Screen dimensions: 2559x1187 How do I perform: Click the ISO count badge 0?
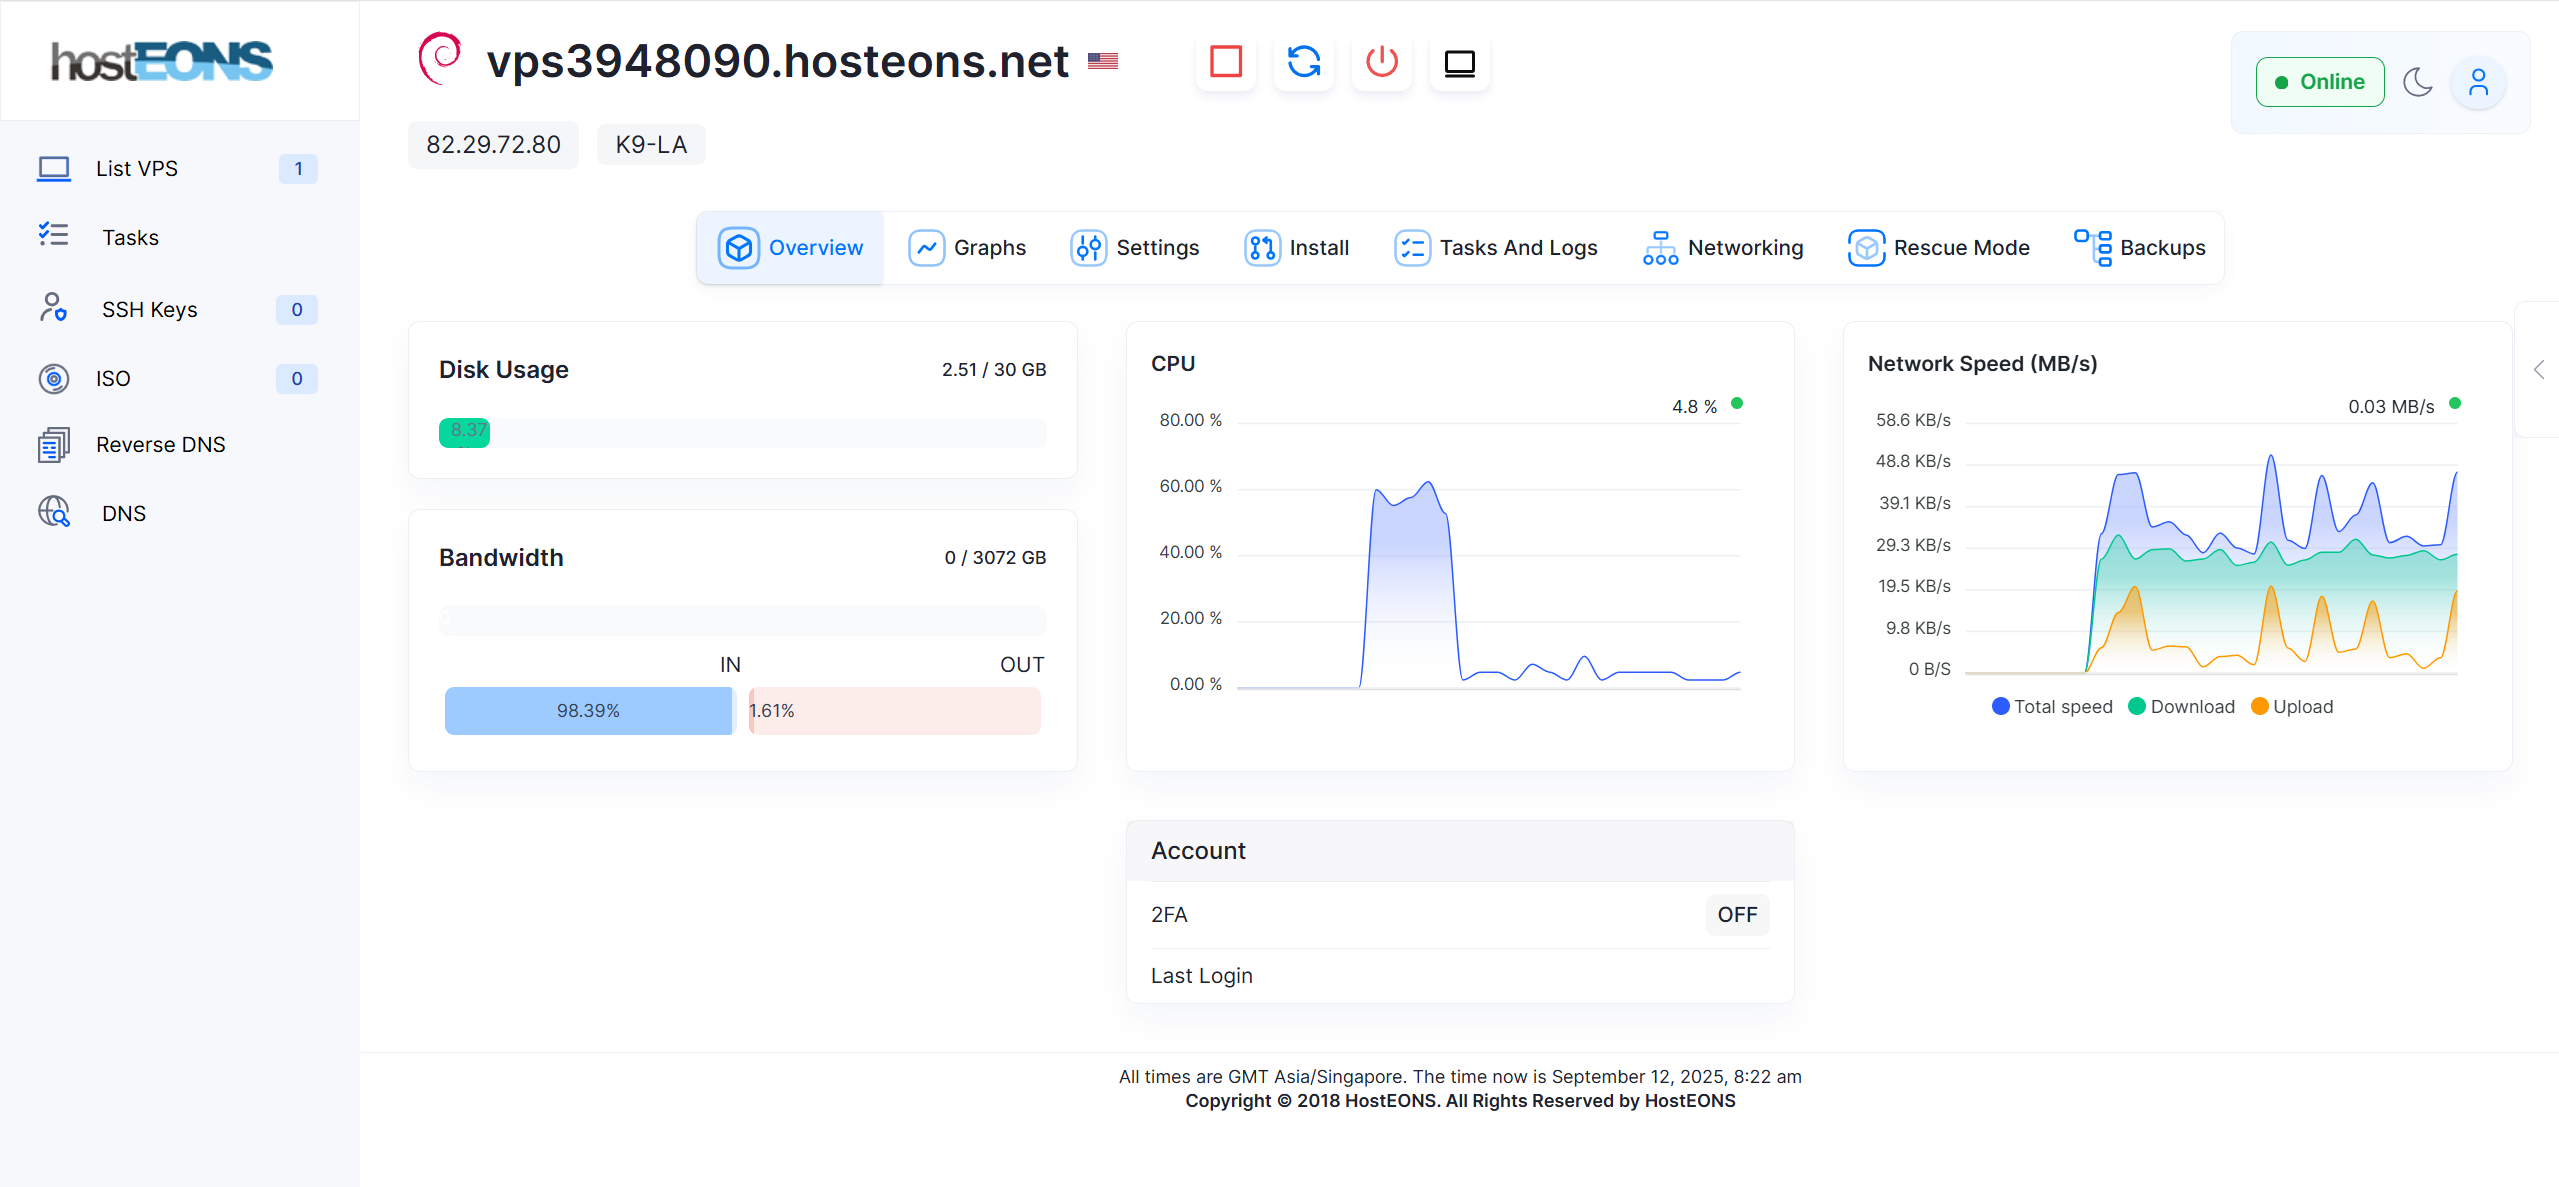pos(297,379)
